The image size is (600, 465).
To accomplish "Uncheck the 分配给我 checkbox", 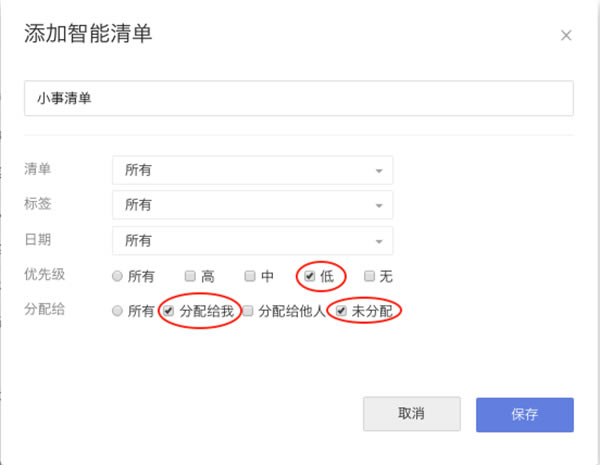I will [x=169, y=312].
